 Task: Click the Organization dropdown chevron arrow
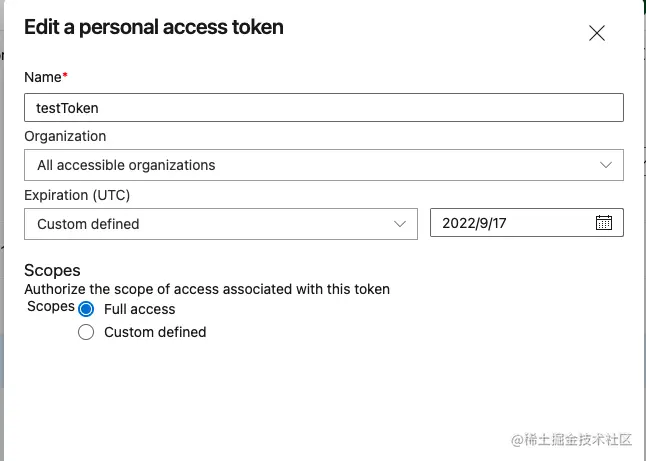pyautogui.click(x=606, y=165)
